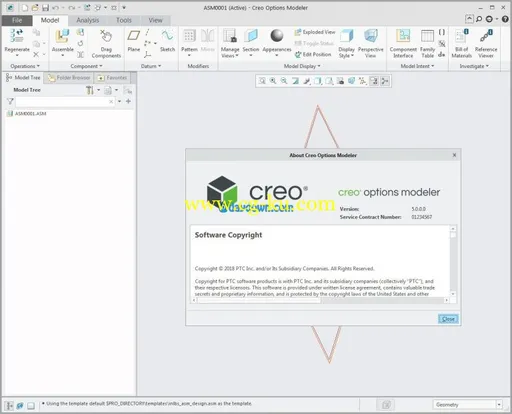512x414 pixels.
Task: Click the Regenerate icon
Action: click(17, 36)
